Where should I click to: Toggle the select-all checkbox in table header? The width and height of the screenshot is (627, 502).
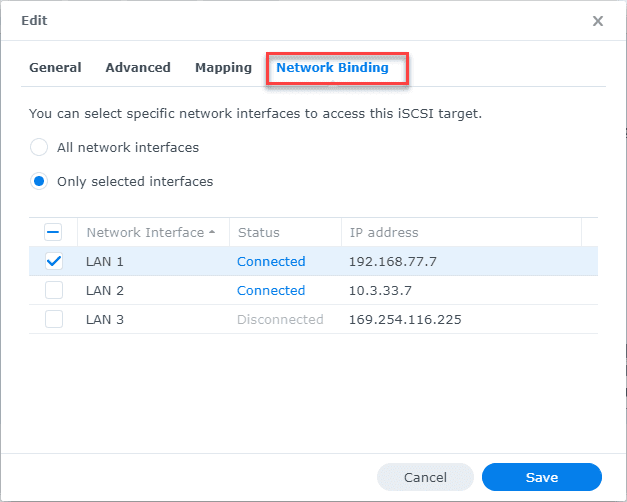tap(54, 232)
